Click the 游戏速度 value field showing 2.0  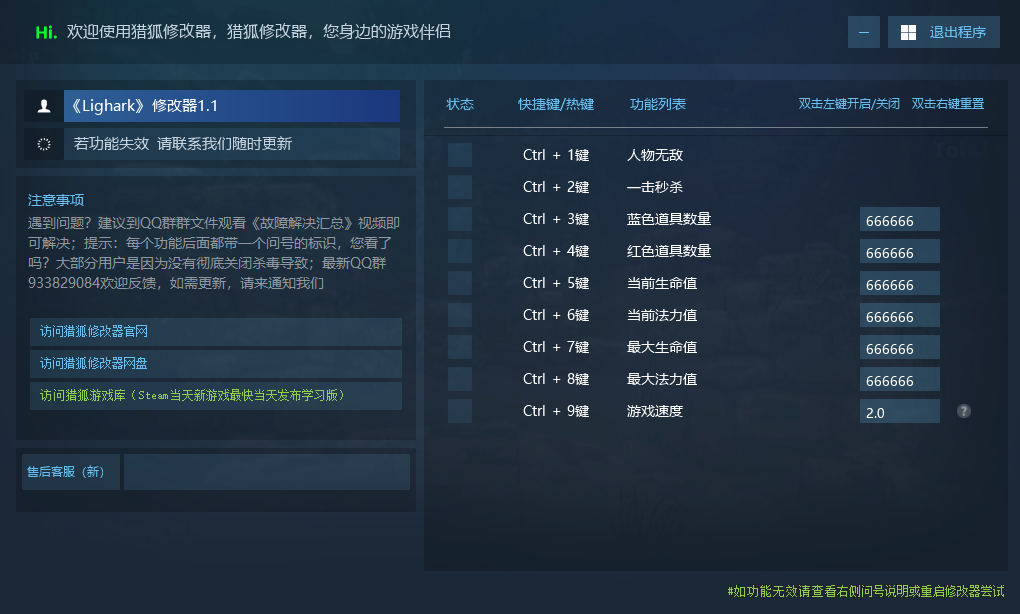point(900,411)
